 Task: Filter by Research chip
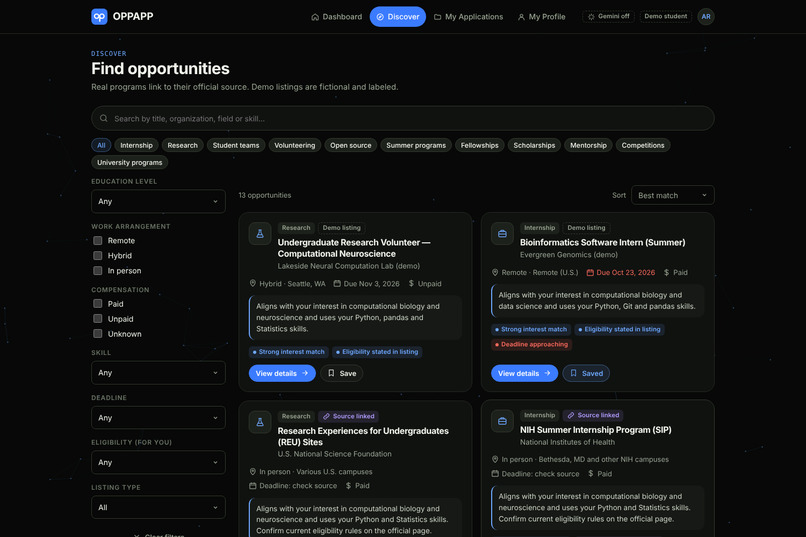pyautogui.click(x=182, y=145)
